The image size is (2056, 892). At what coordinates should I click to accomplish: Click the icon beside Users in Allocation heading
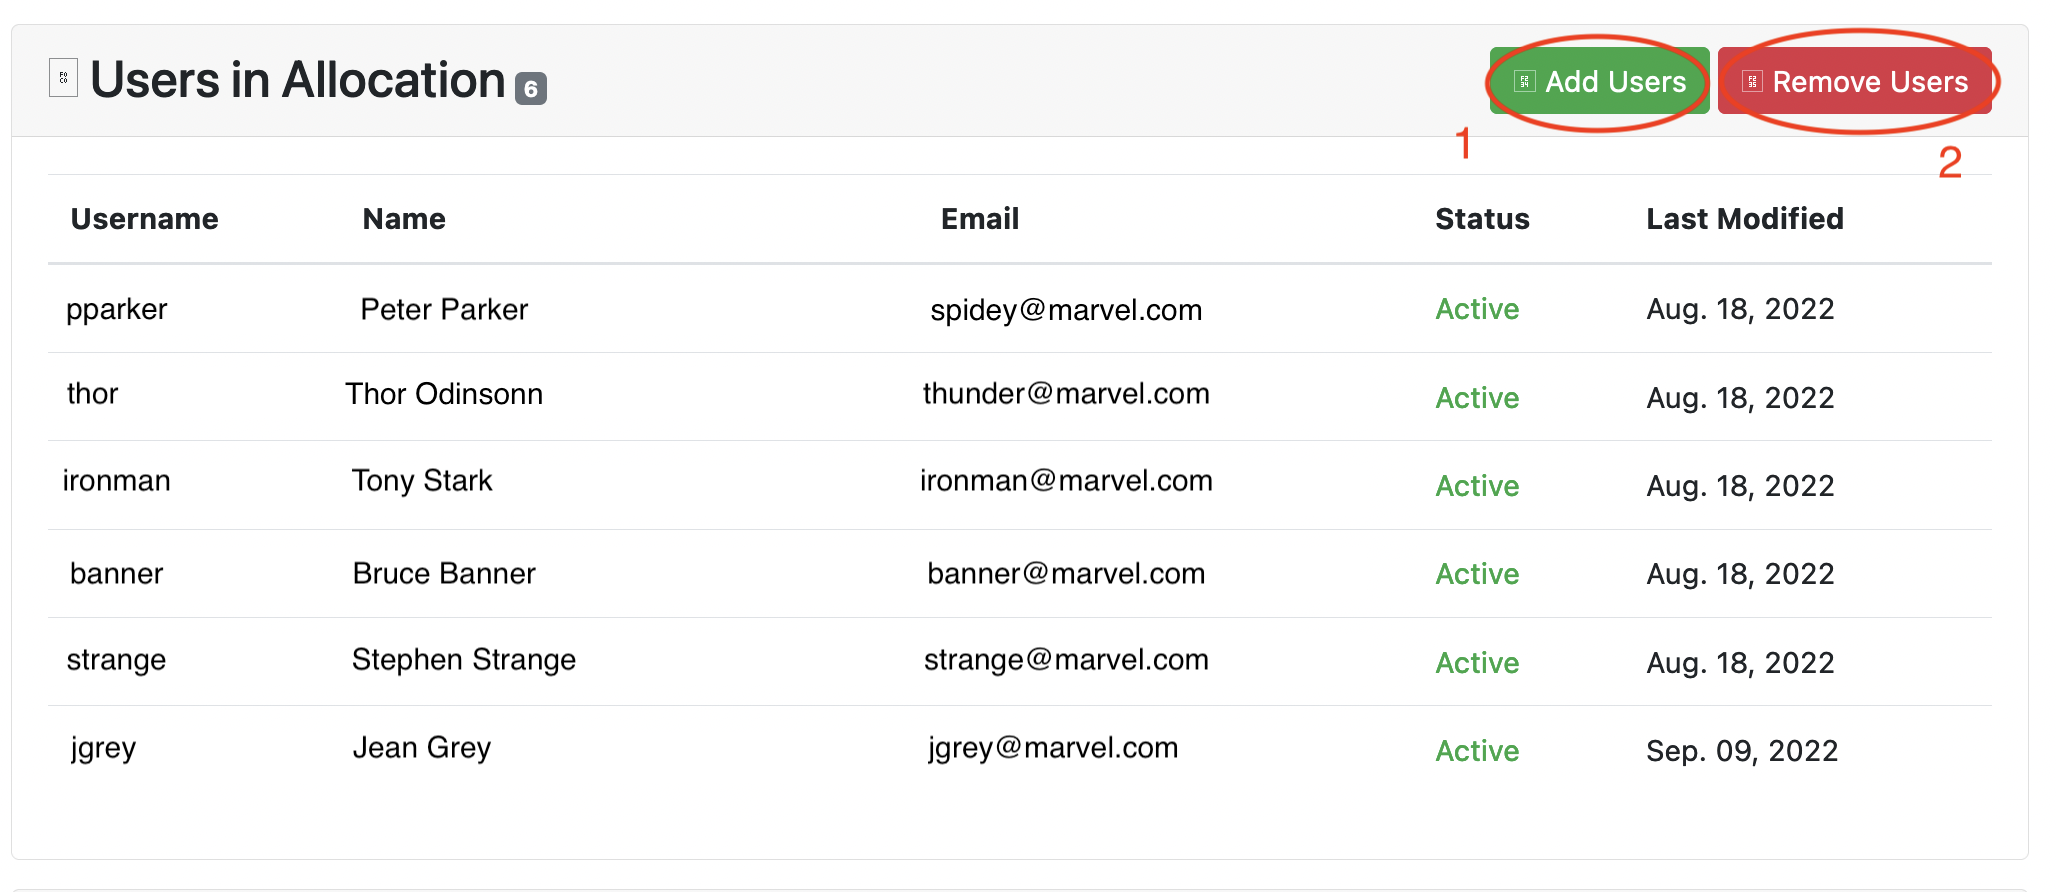63,78
